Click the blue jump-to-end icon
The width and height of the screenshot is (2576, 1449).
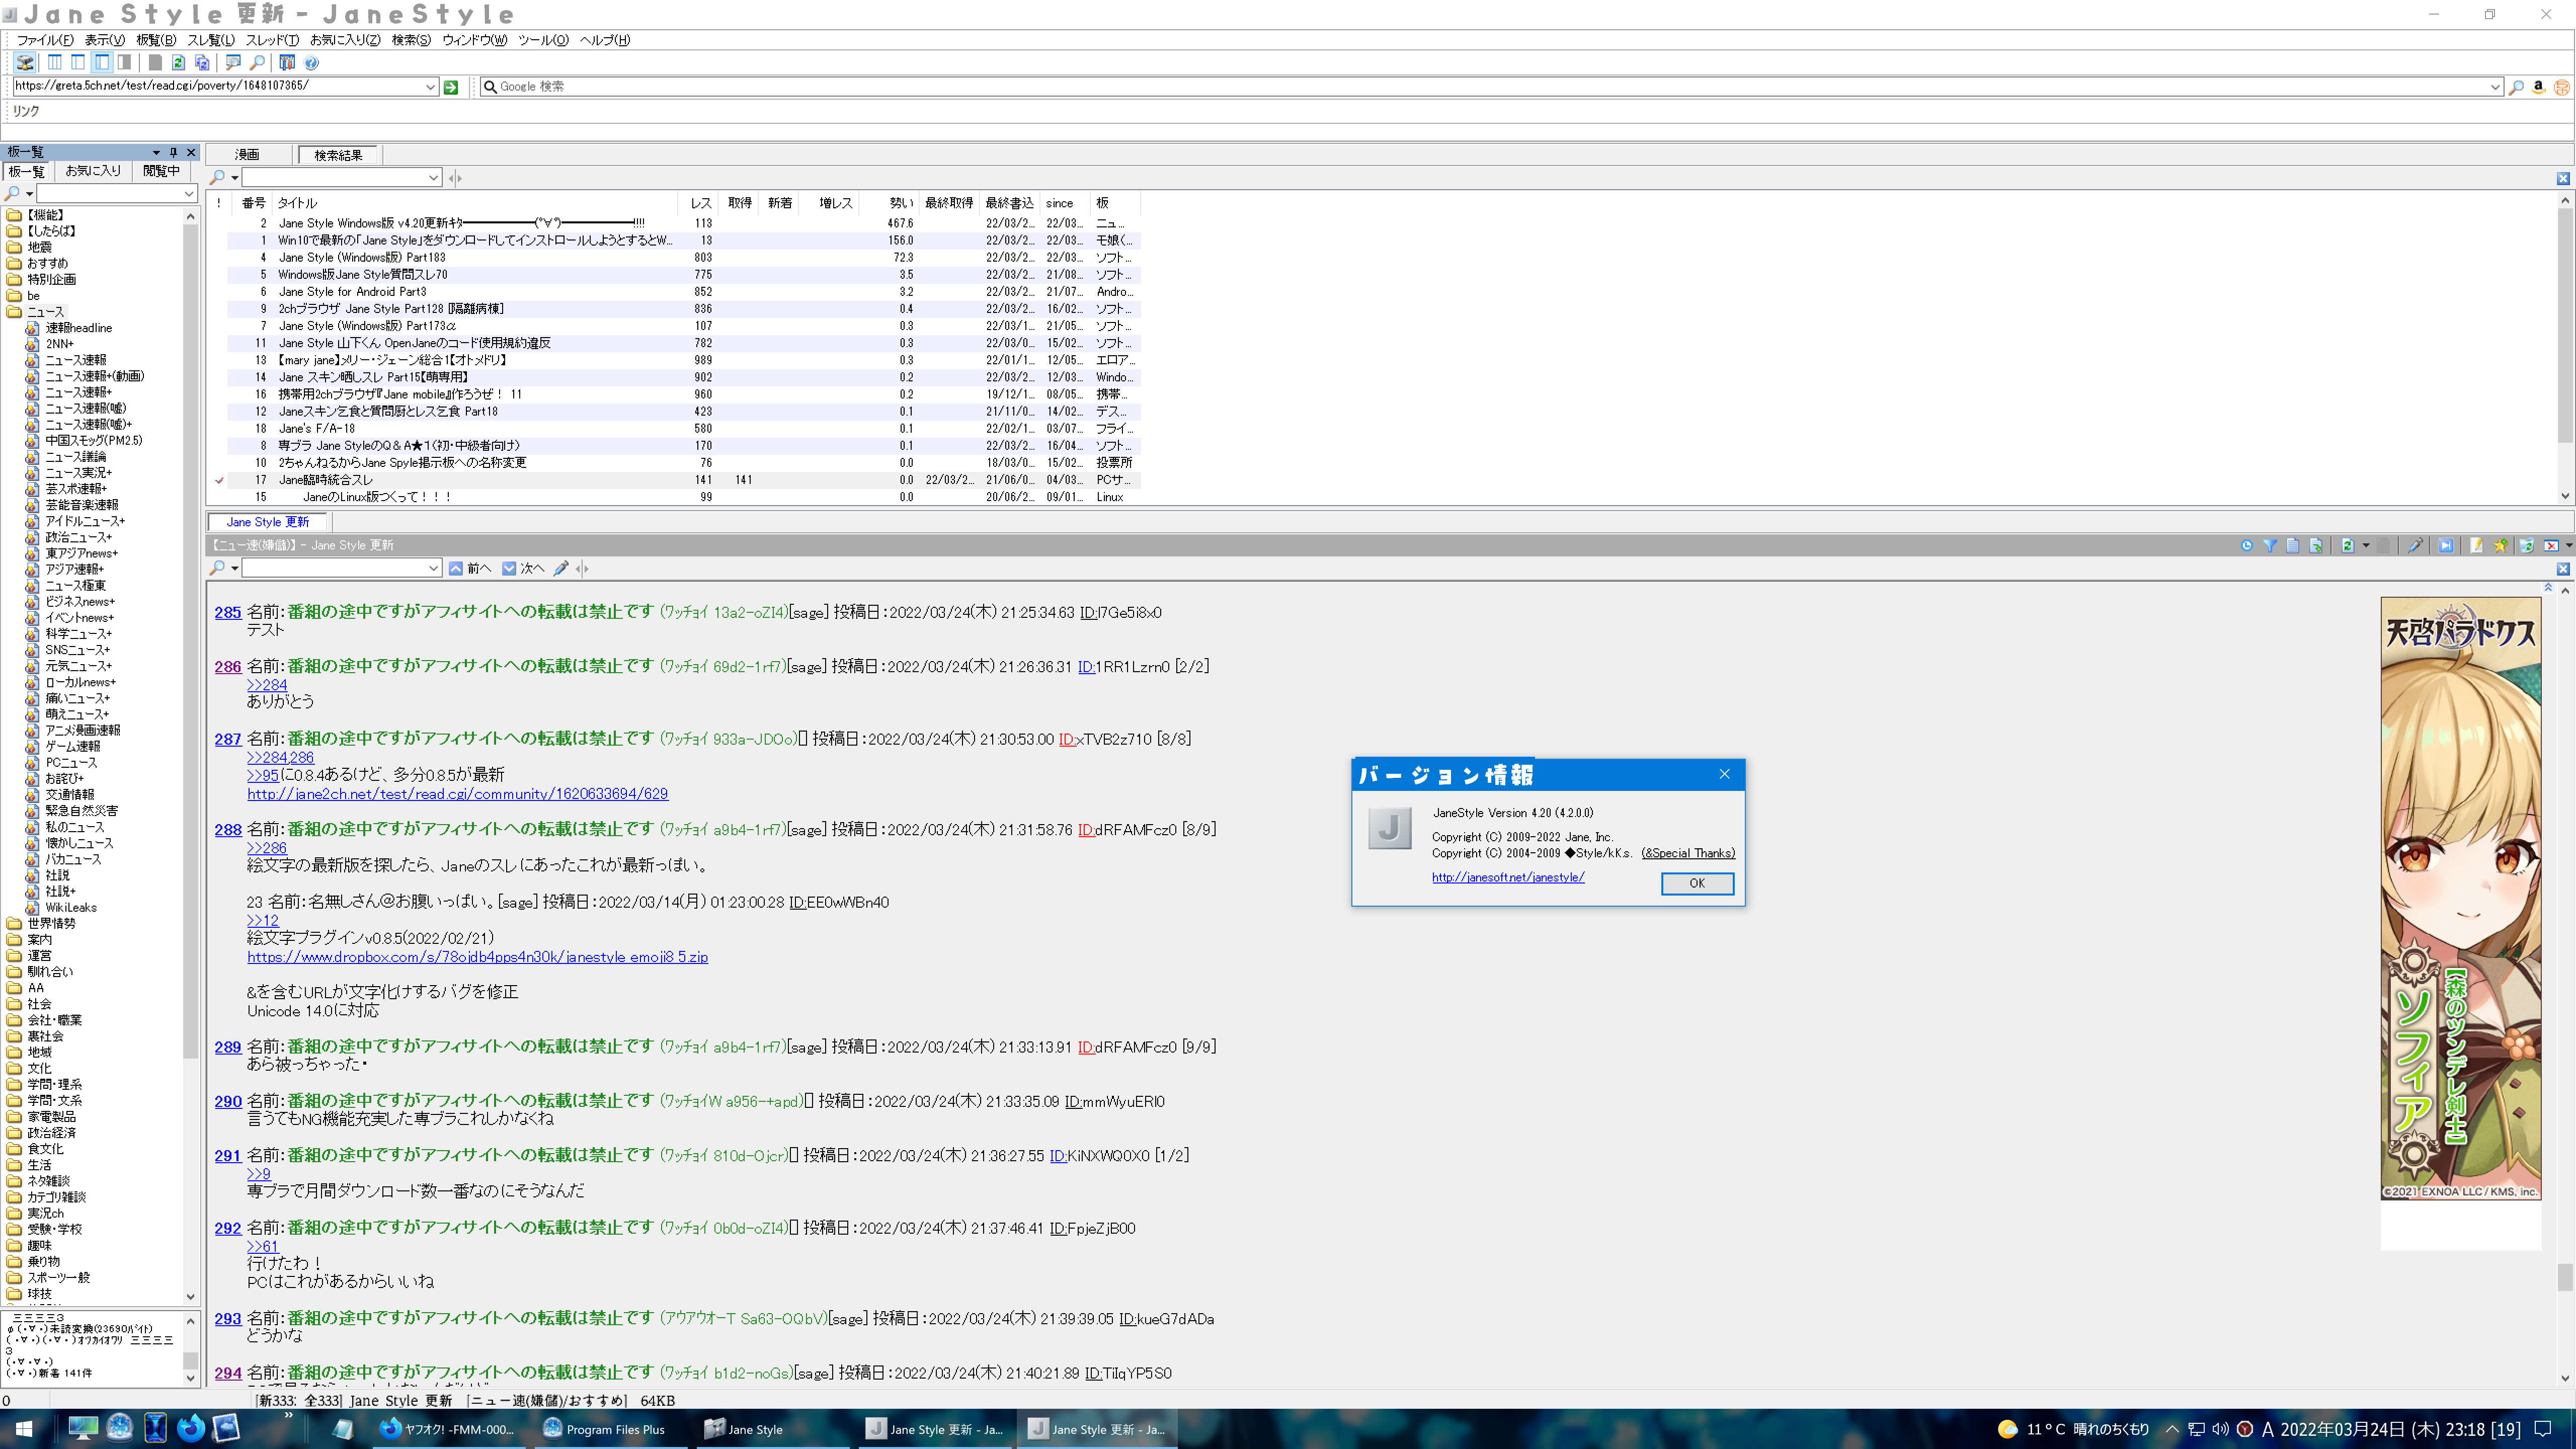(2446, 545)
